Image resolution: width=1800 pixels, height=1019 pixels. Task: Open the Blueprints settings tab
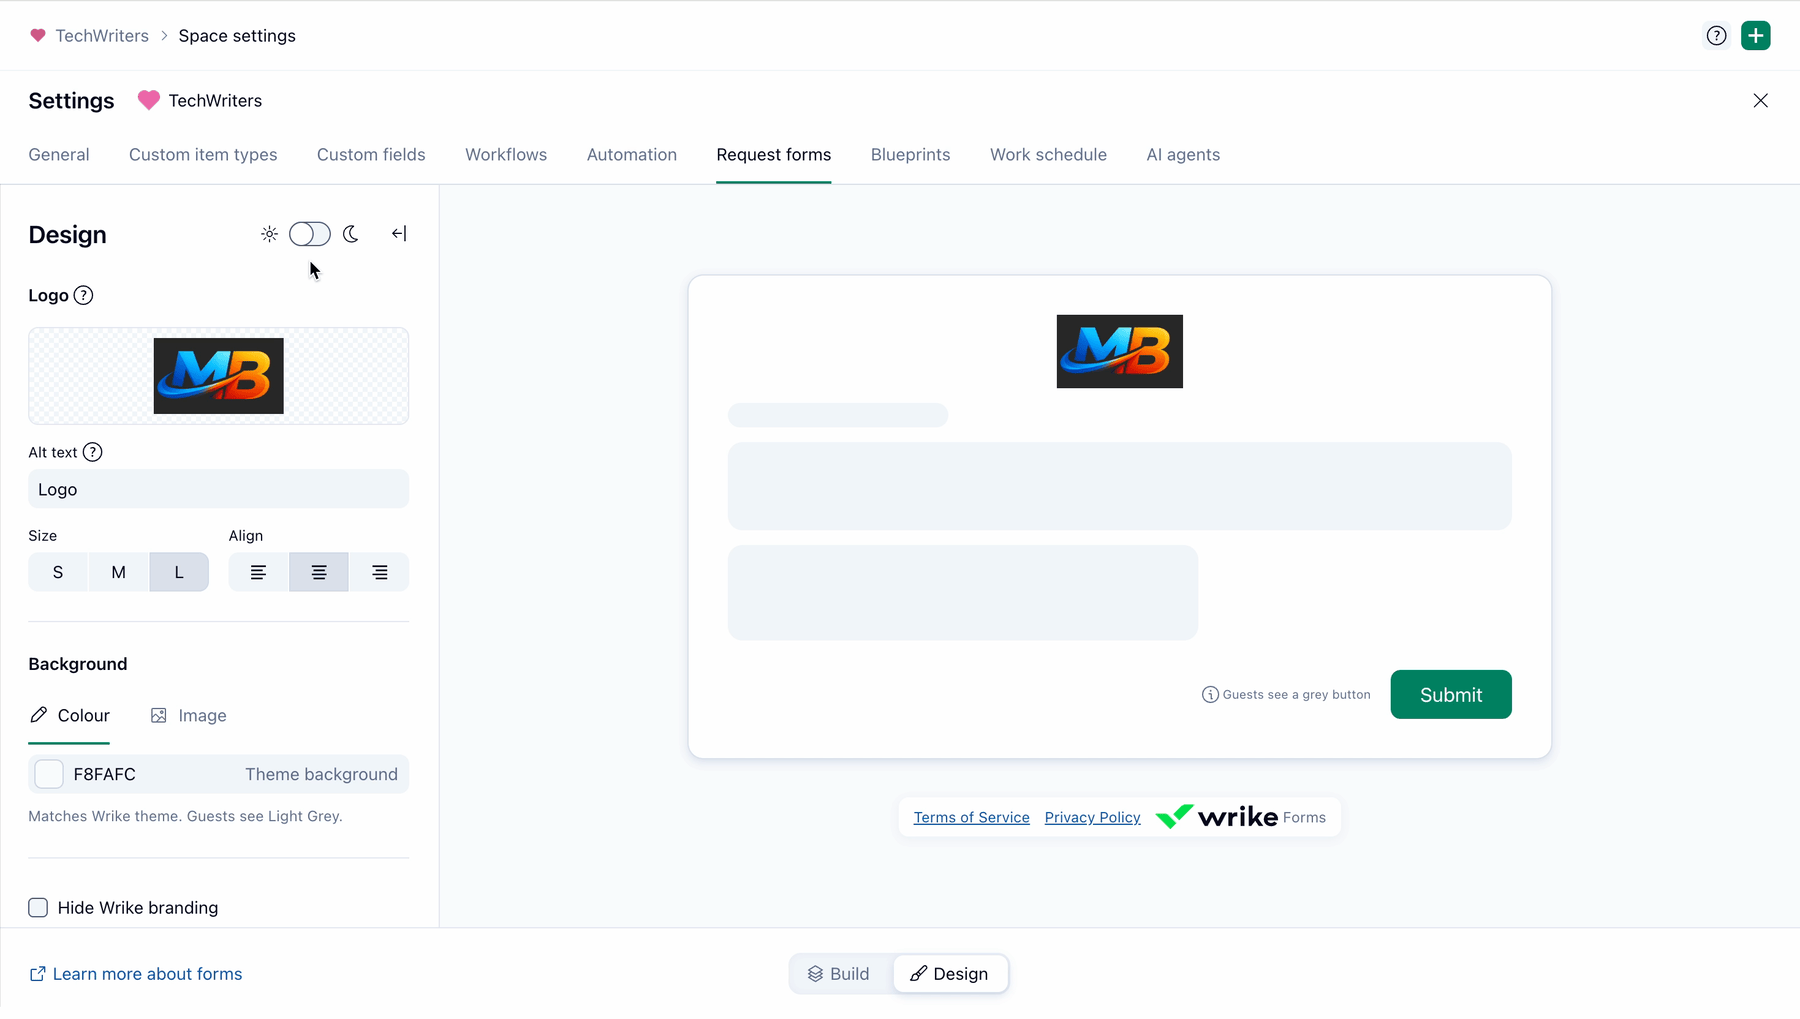click(x=911, y=155)
